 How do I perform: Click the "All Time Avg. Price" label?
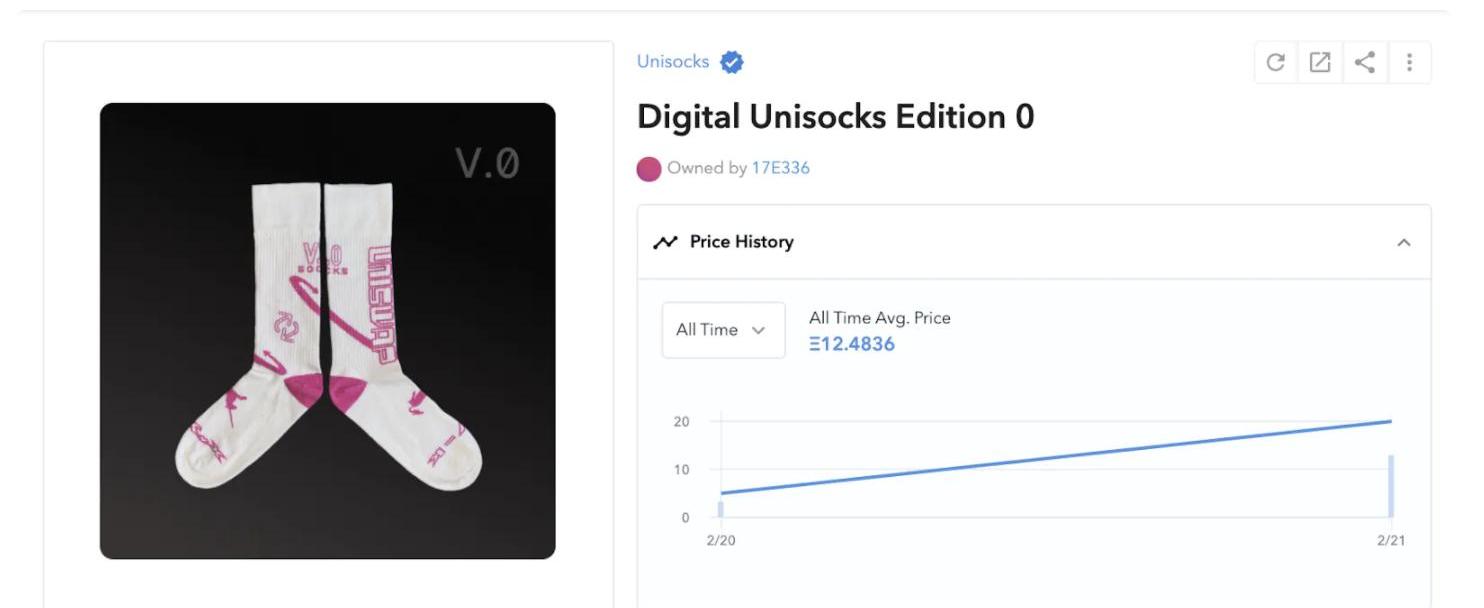(x=879, y=318)
